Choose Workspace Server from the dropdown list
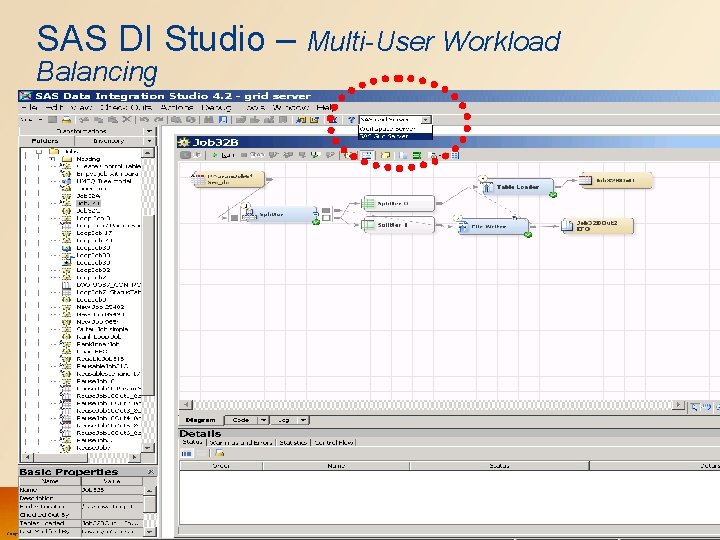720x540 pixels. [395, 129]
